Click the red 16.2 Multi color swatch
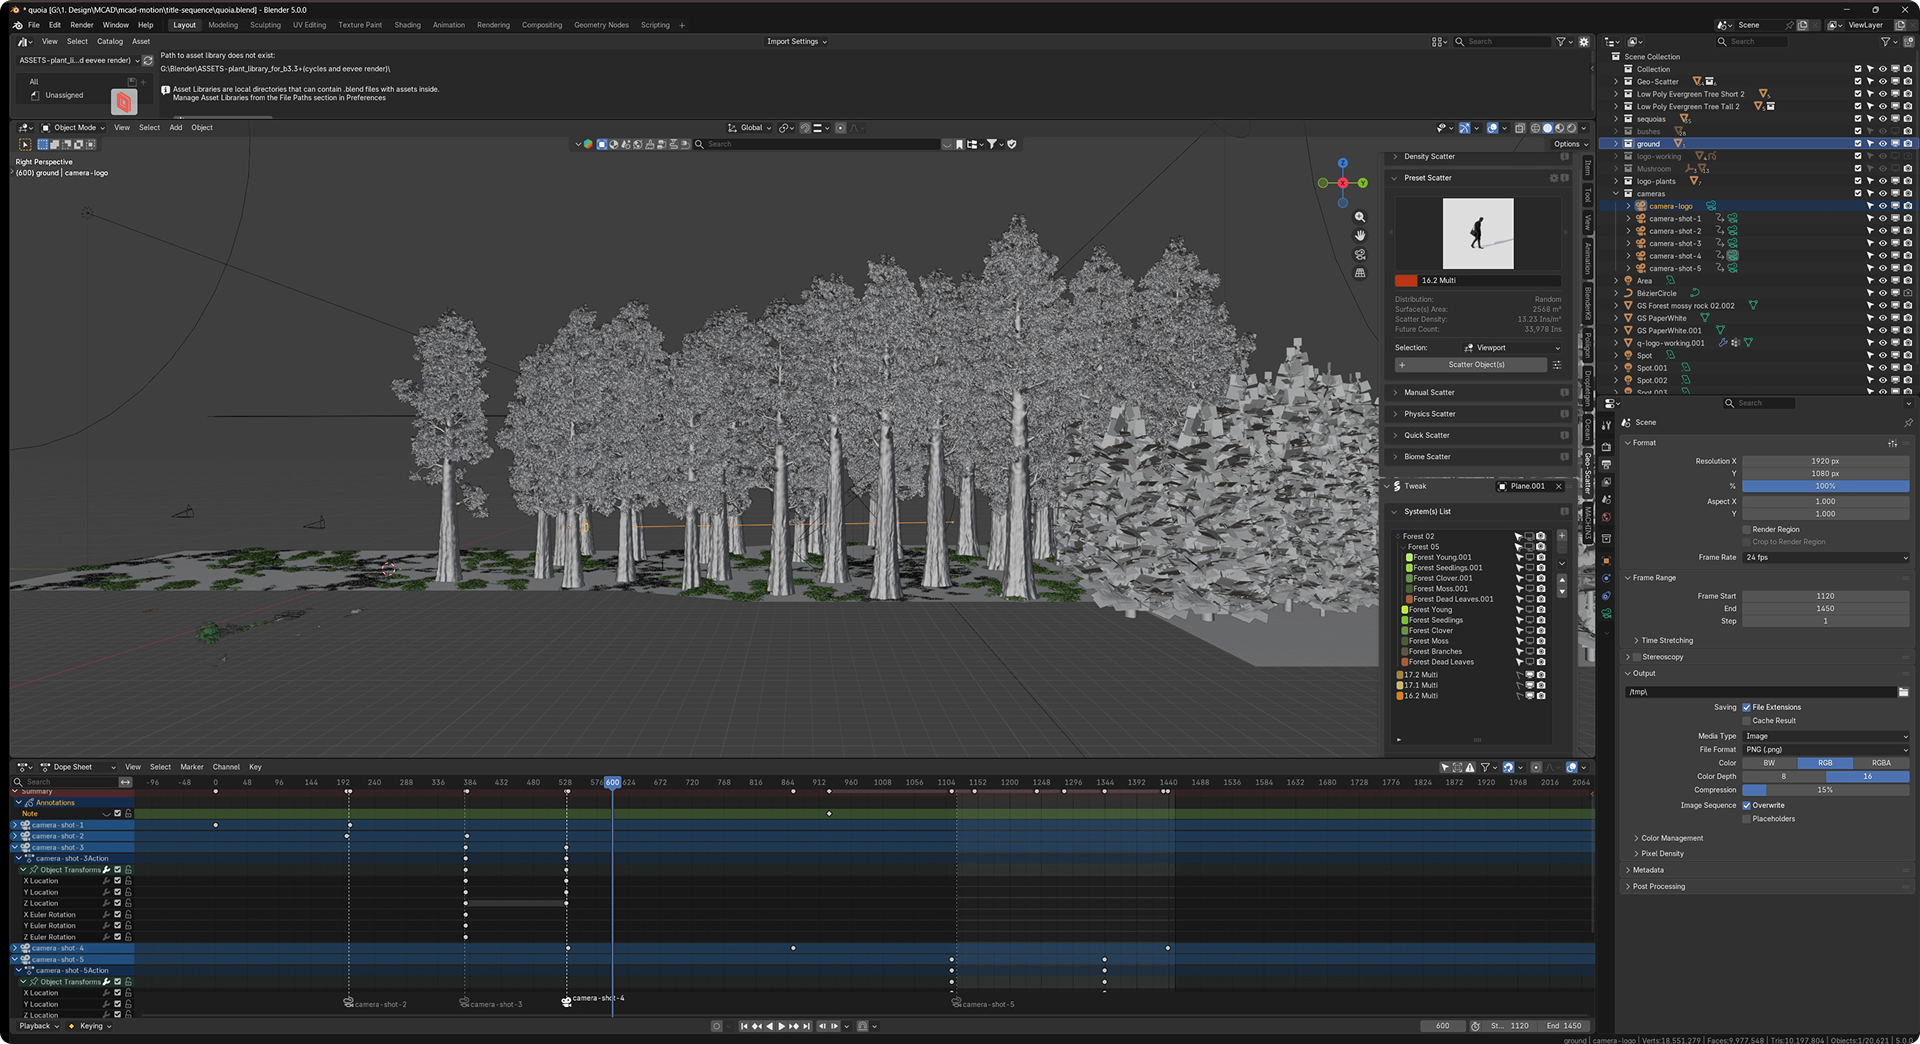This screenshot has height=1044, width=1920. click(1406, 281)
